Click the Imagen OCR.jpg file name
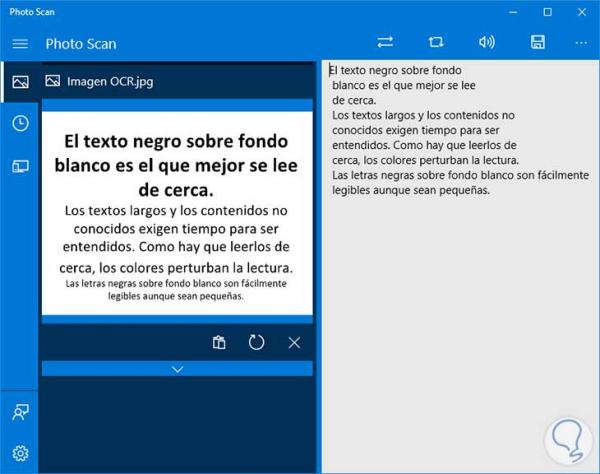Image resolution: width=600 pixels, height=474 pixels. (x=110, y=81)
